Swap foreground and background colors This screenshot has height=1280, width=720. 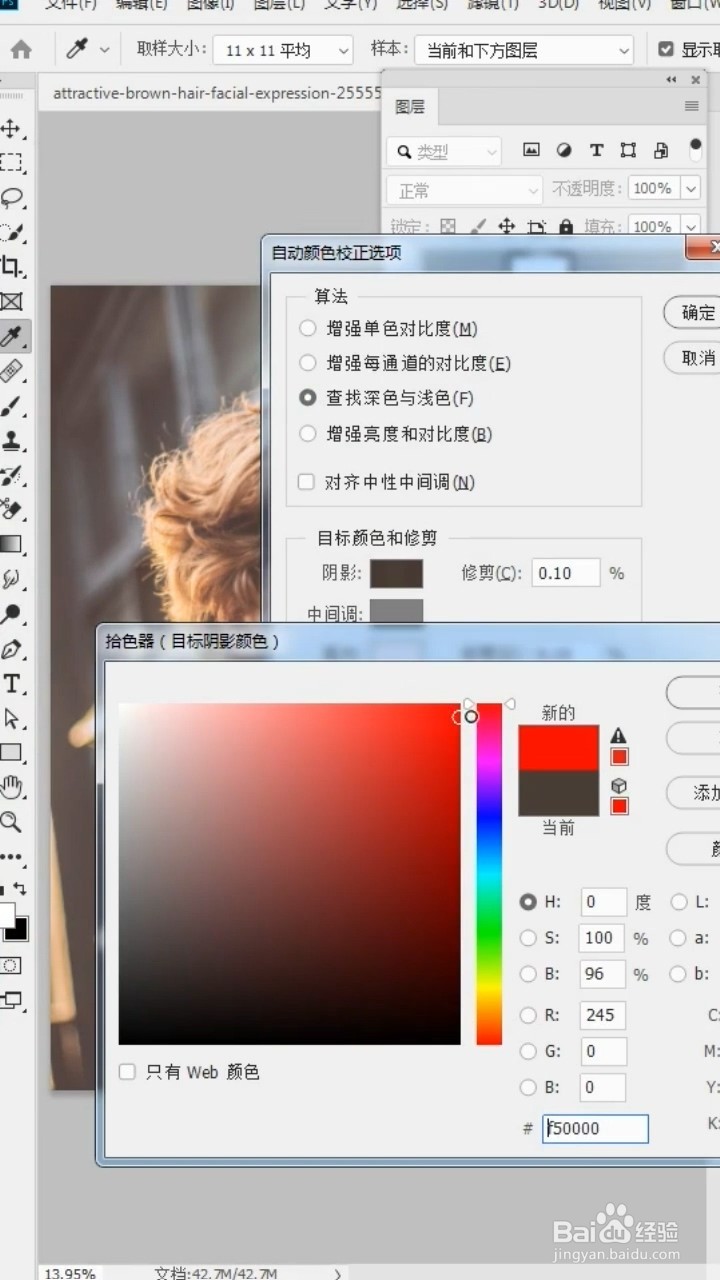tap(20, 888)
